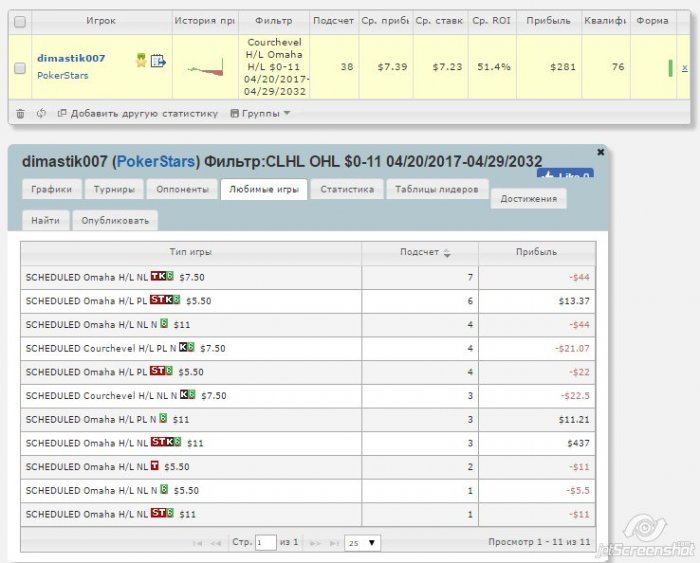700x563 pixels.
Task: Open the Опубликовать tab
Action: click(115, 221)
